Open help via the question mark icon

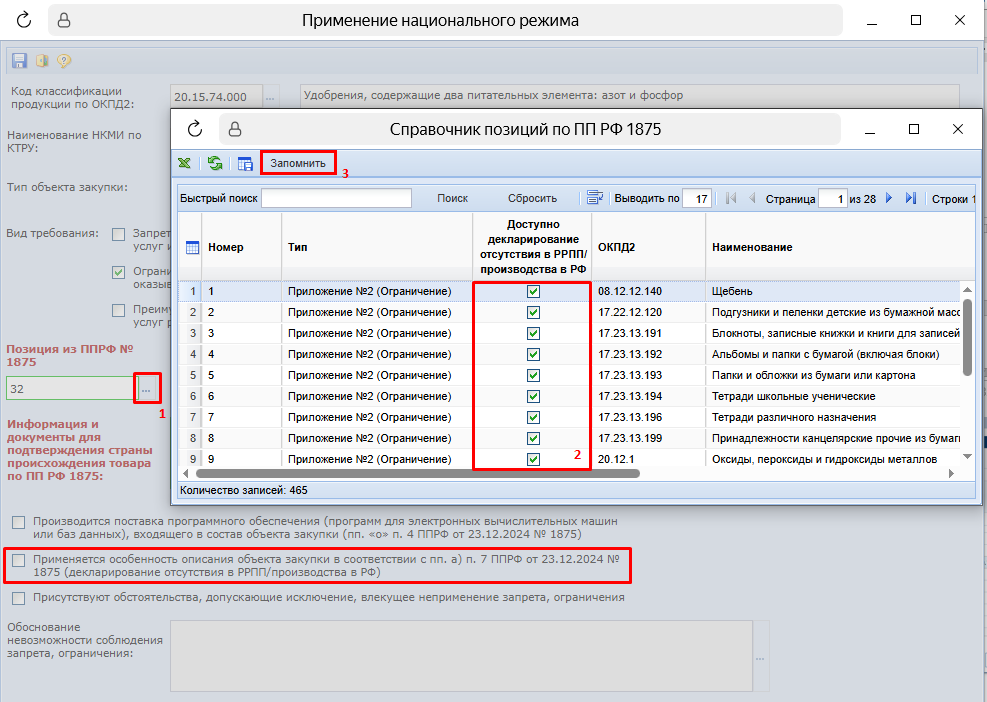point(64,61)
